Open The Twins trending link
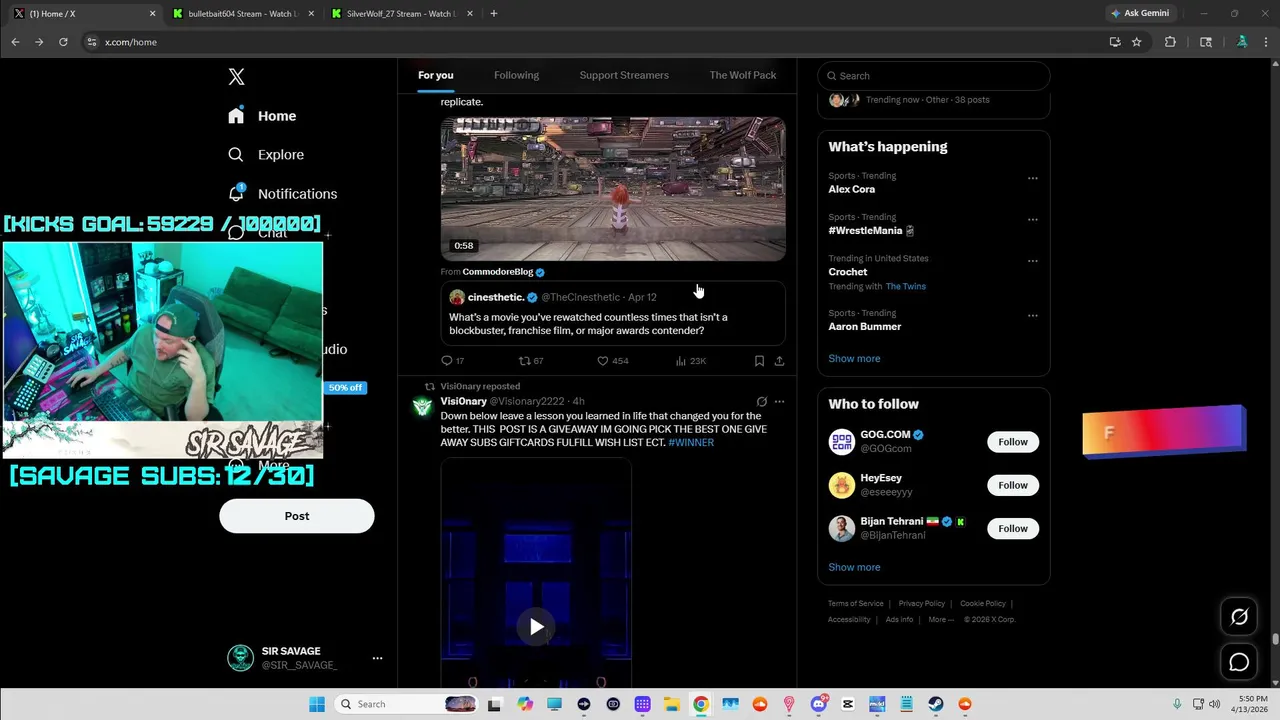Viewport: 1280px width, 720px height. coord(906,286)
